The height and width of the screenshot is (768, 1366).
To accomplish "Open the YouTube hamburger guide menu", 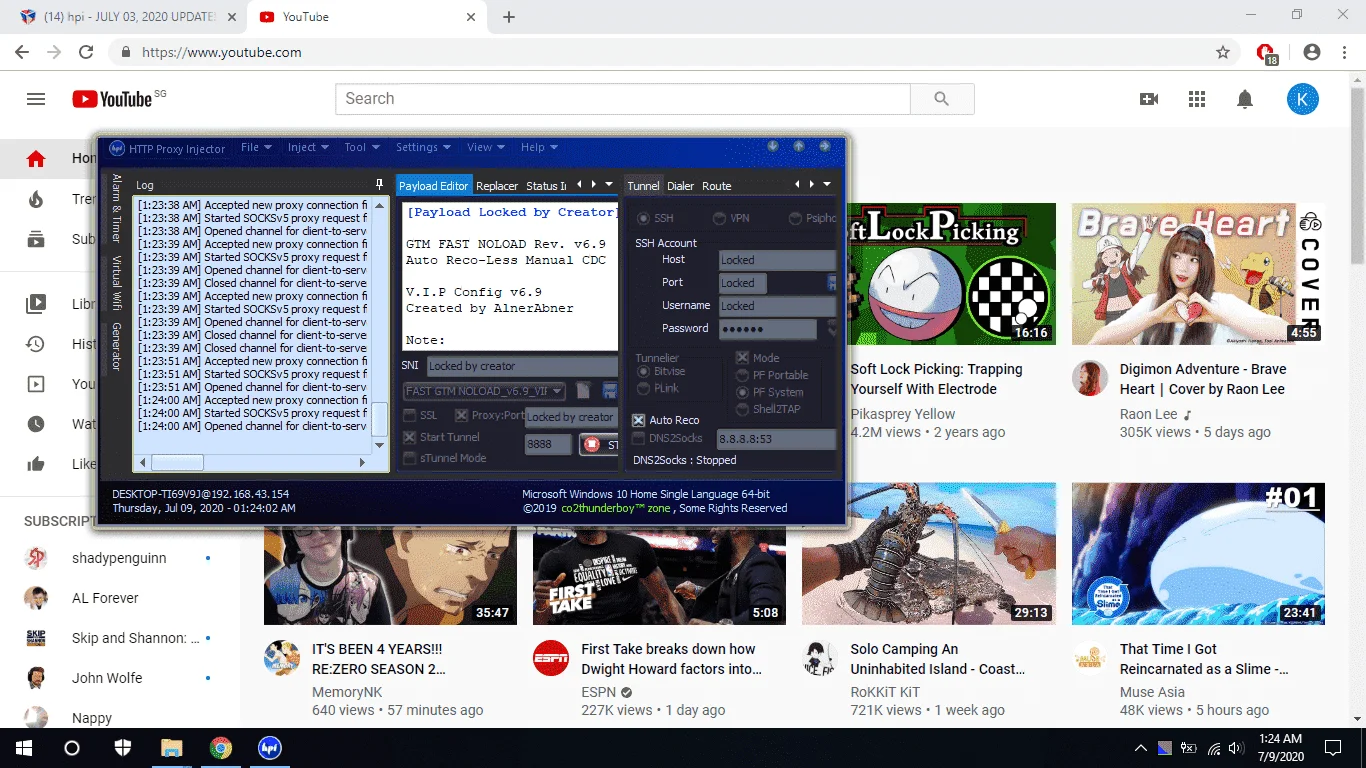I will [x=36, y=99].
